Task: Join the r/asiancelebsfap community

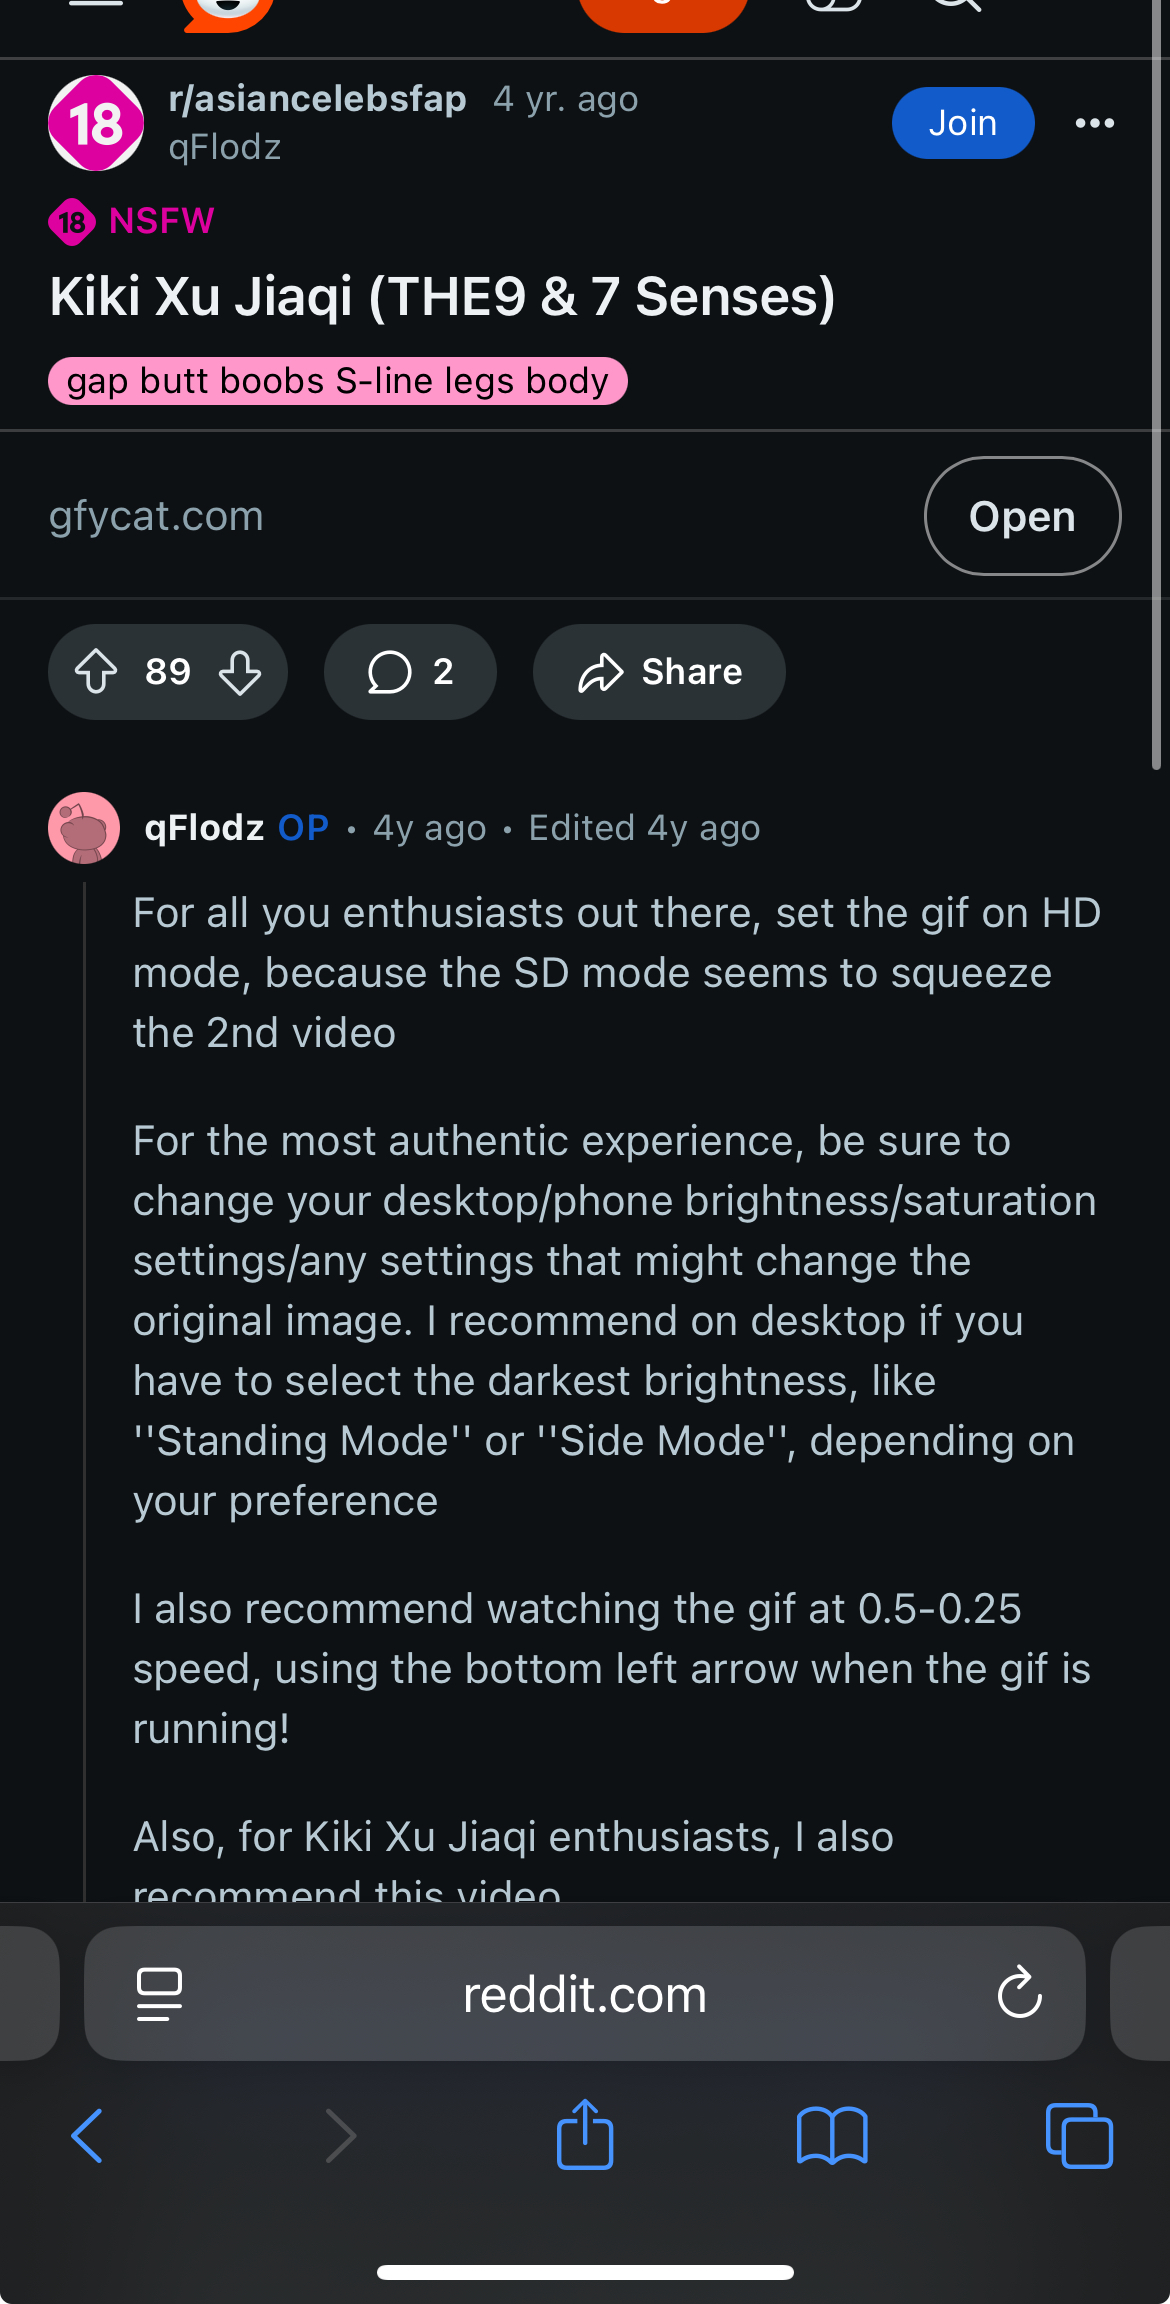Action: pos(962,123)
